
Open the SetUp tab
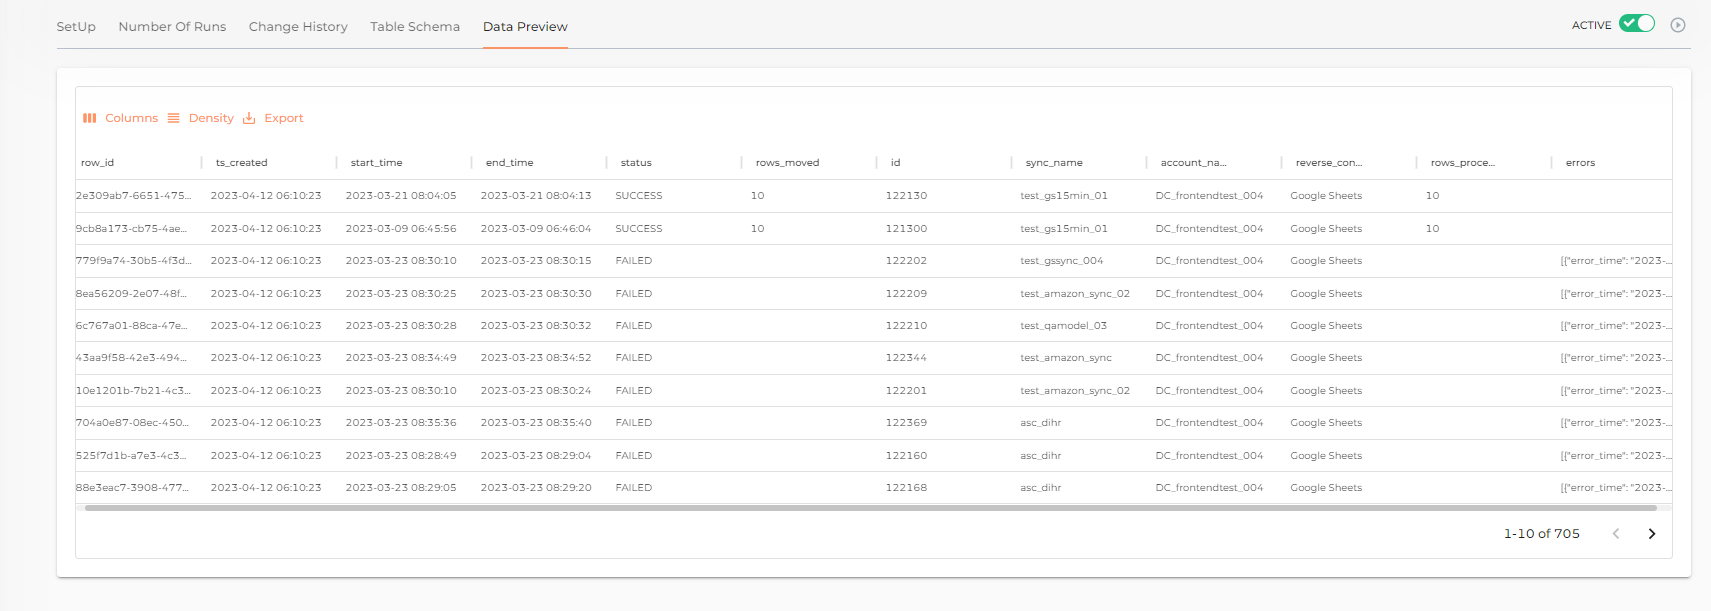[x=76, y=27]
